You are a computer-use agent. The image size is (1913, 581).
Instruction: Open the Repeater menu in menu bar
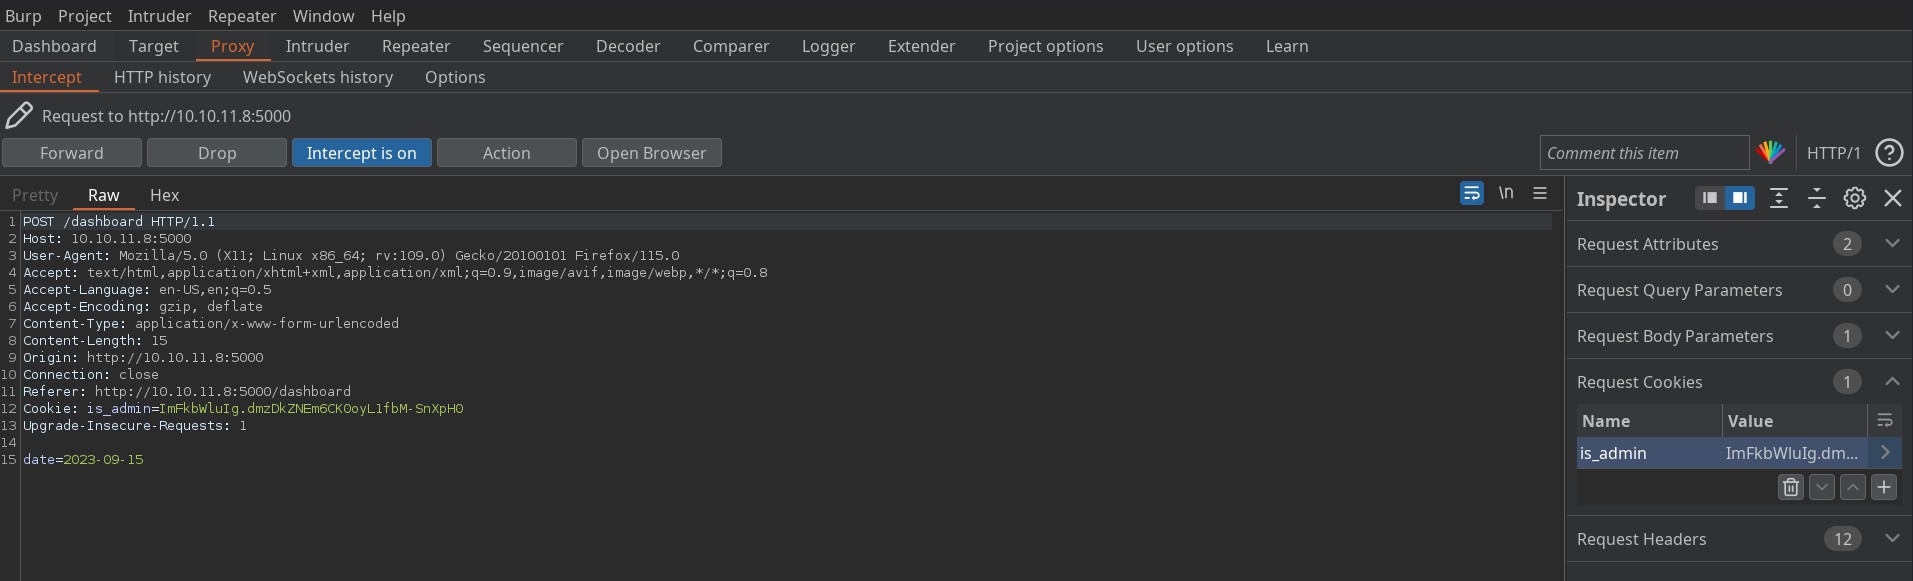click(x=242, y=16)
